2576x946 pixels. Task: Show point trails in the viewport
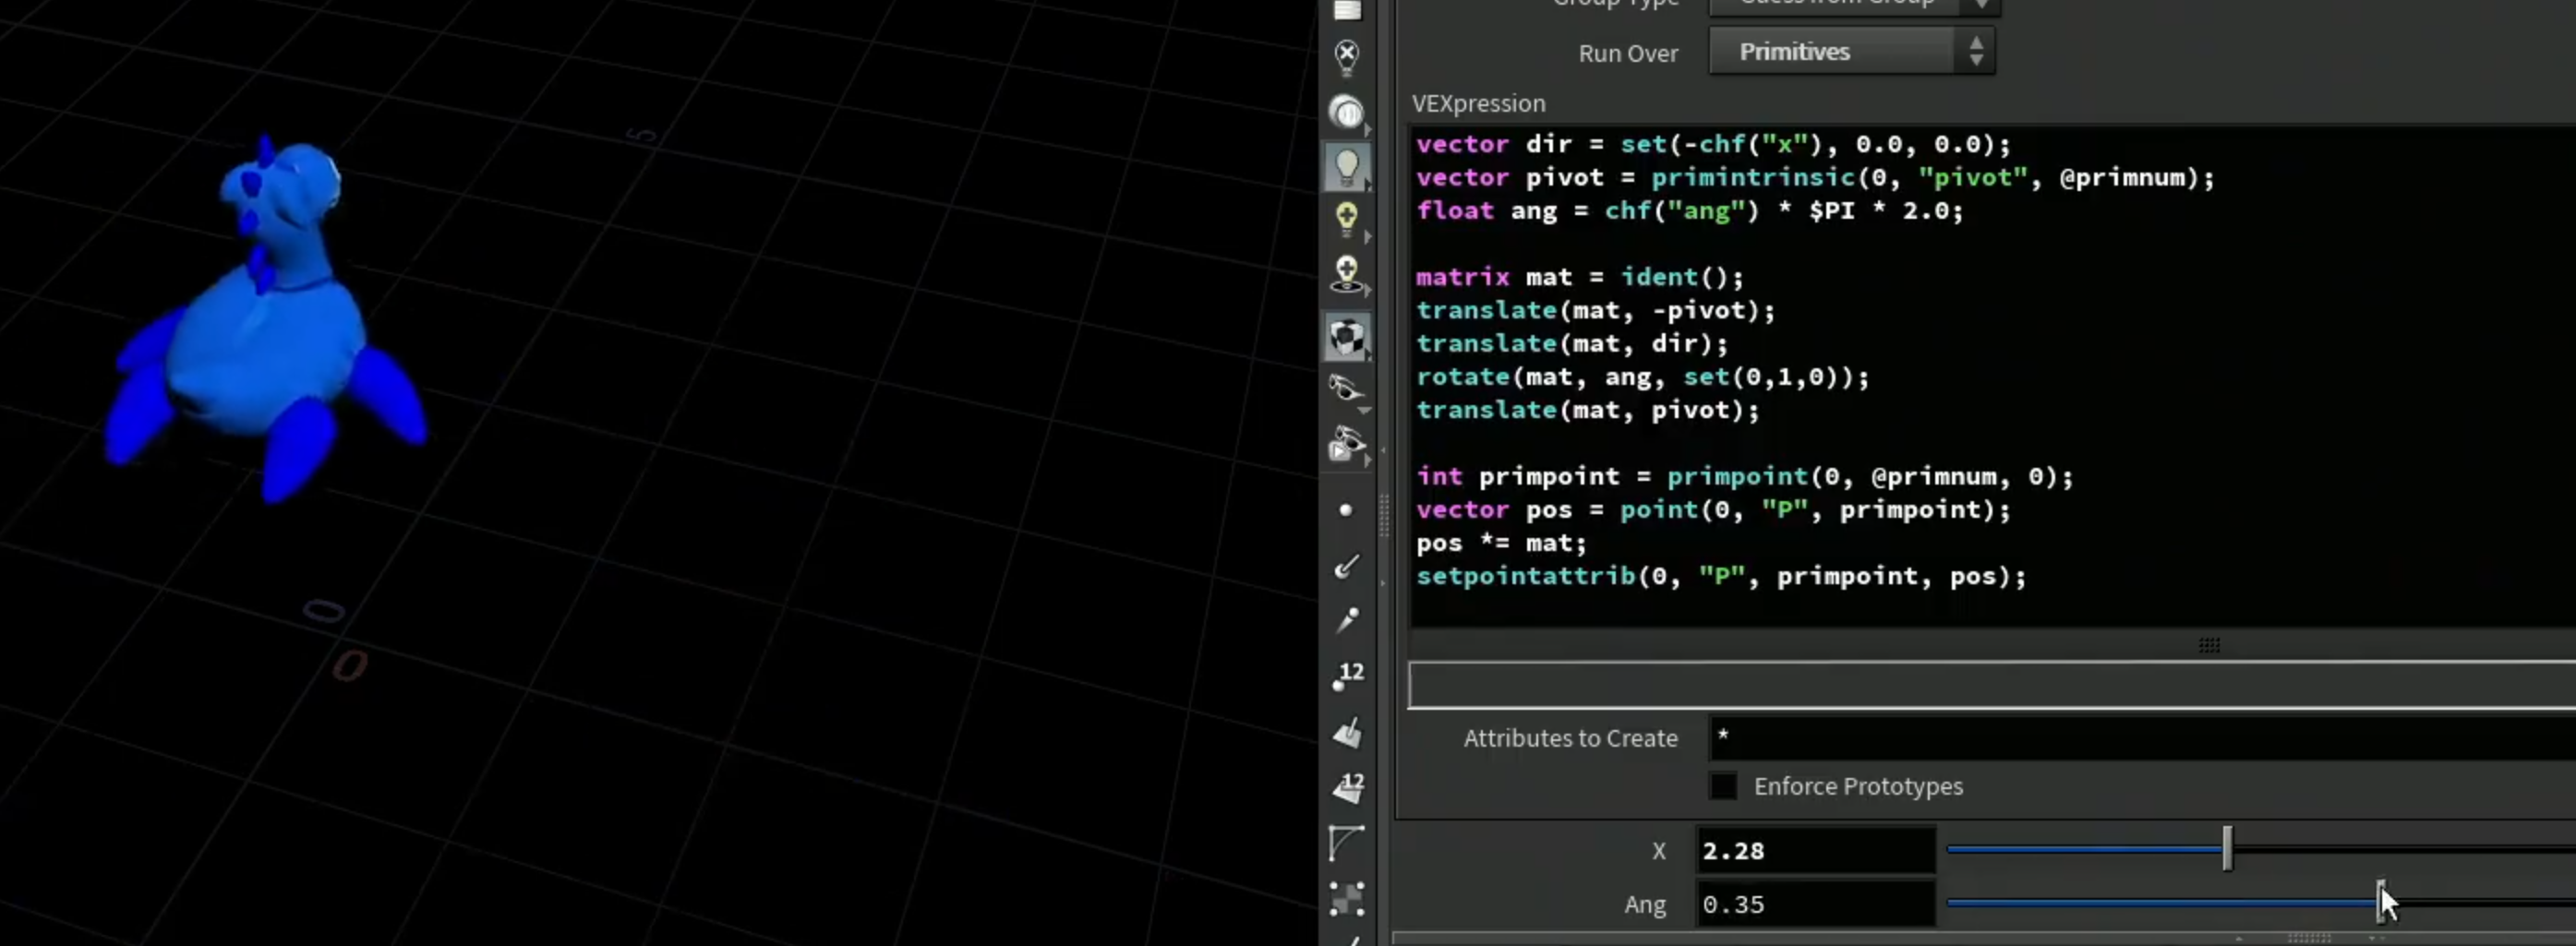click(1347, 620)
